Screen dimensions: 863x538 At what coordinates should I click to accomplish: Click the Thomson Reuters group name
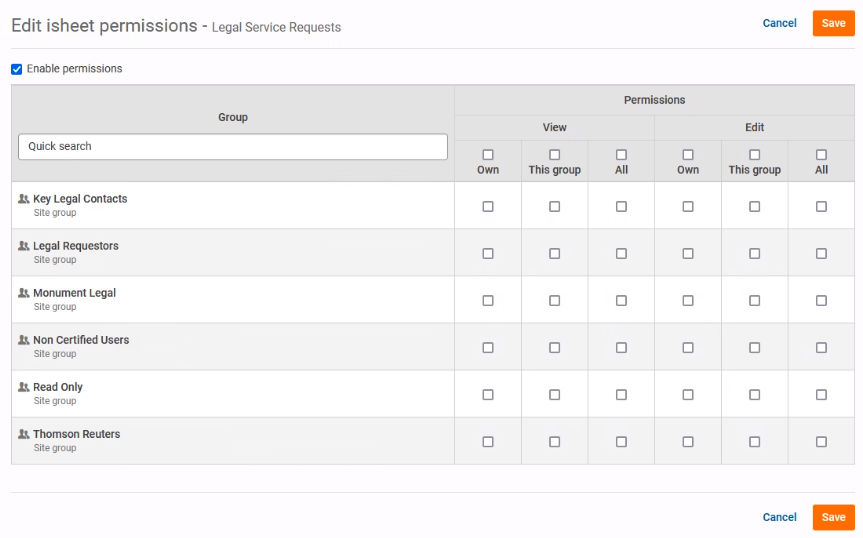coord(77,434)
